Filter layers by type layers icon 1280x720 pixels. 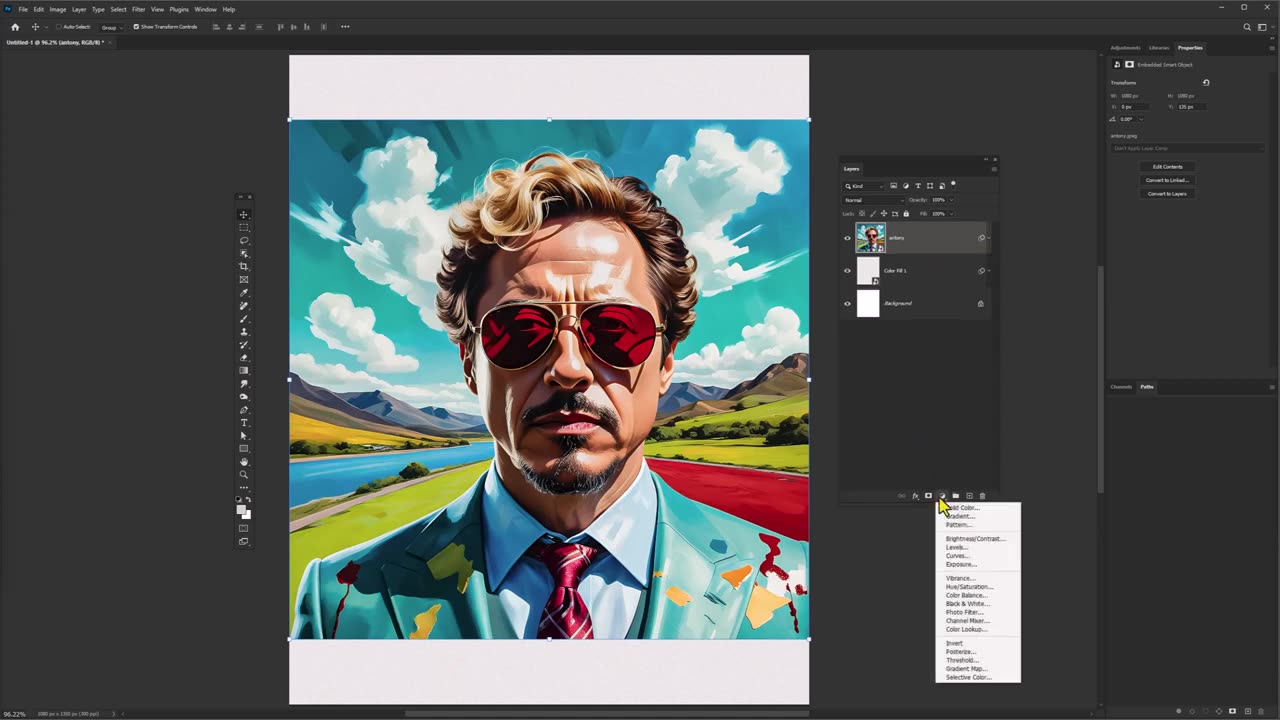918,186
